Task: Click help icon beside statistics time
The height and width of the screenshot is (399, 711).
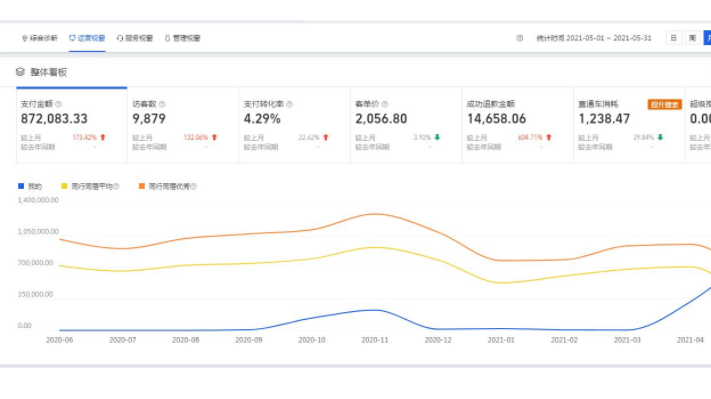Action: coord(520,38)
